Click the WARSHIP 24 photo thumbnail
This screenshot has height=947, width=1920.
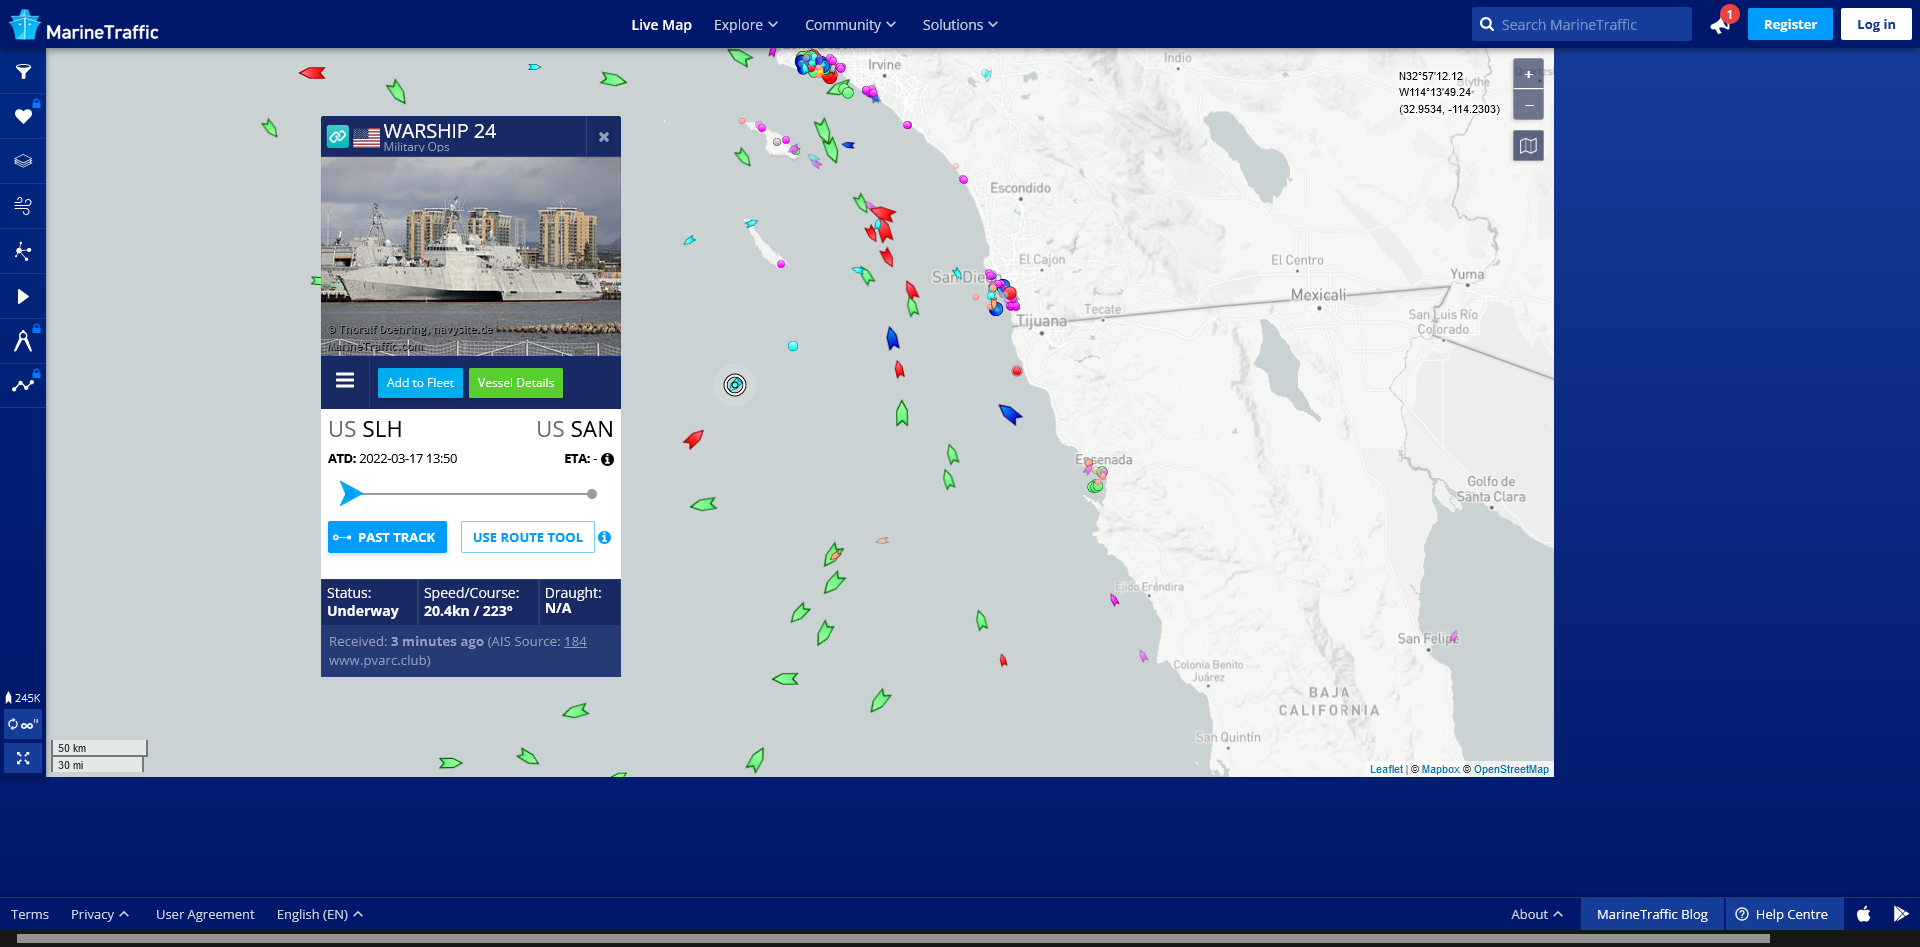click(x=471, y=256)
